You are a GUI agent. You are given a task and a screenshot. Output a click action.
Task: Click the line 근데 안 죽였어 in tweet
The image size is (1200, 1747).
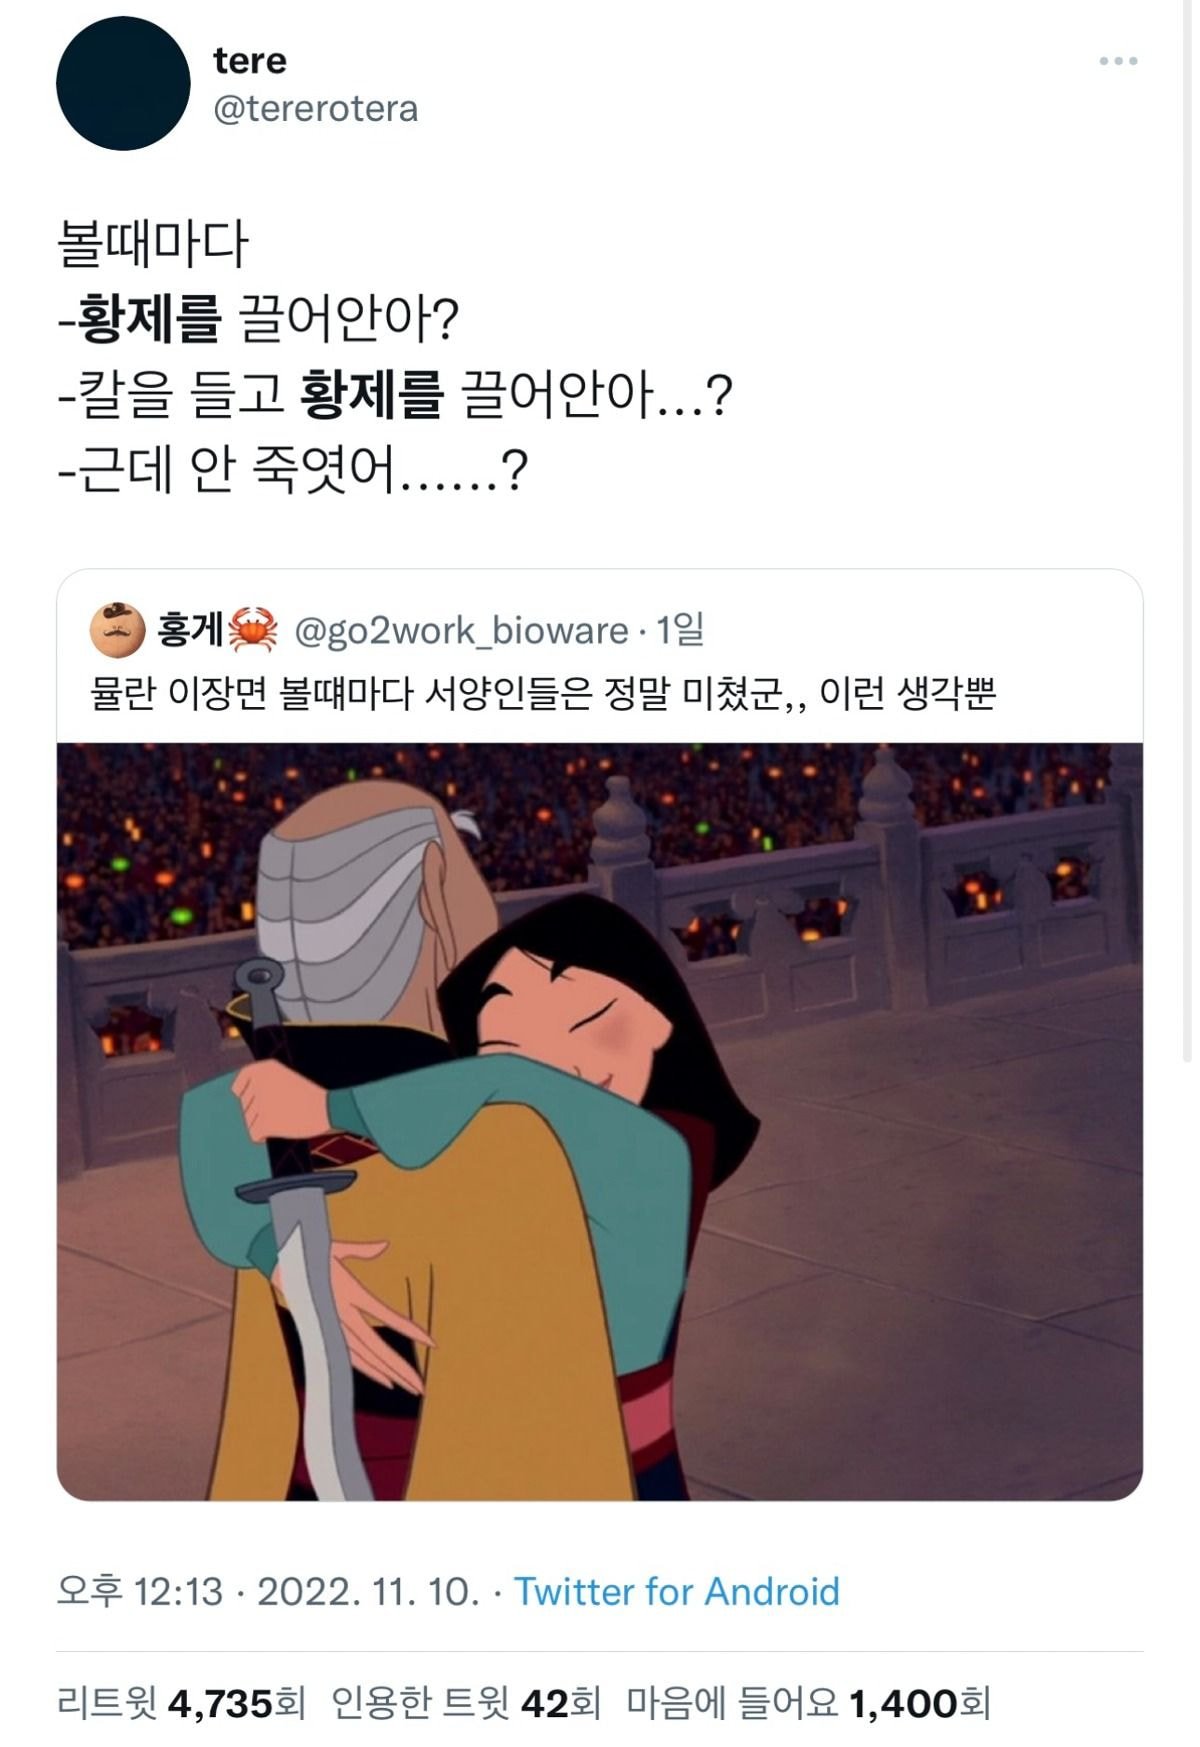click(292, 470)
